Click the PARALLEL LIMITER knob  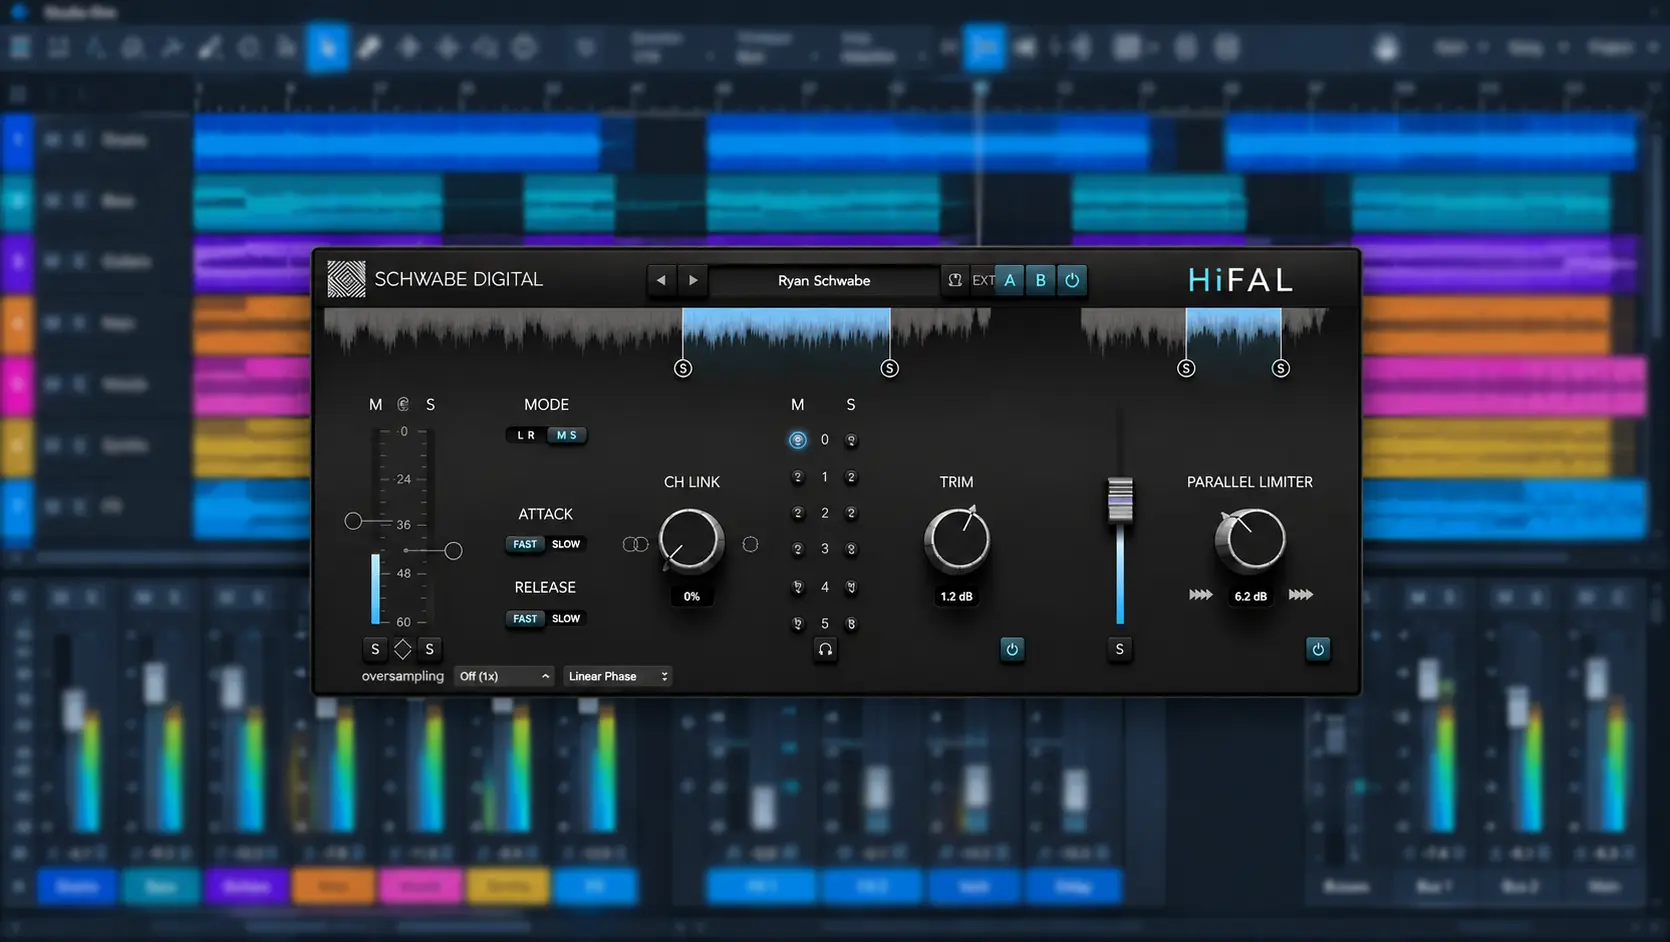[1250, 539]
